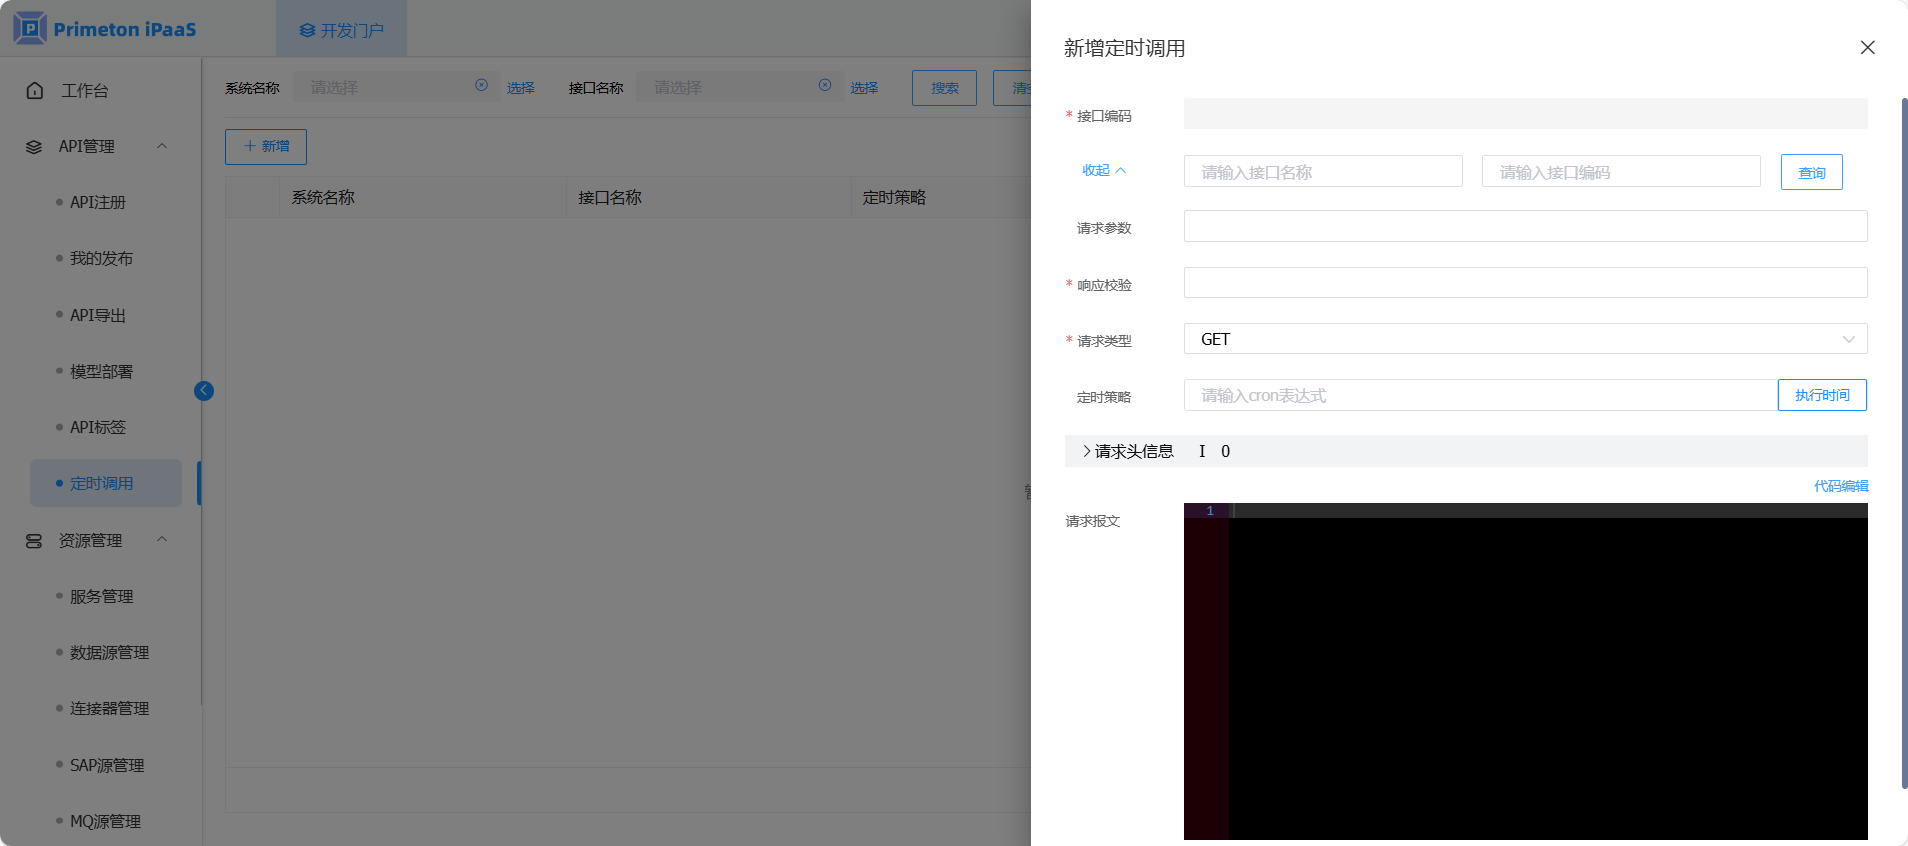Collapse the sidebar with the blue arrow
Viewport: 1908px width, 846px height.
click(204, 391)
